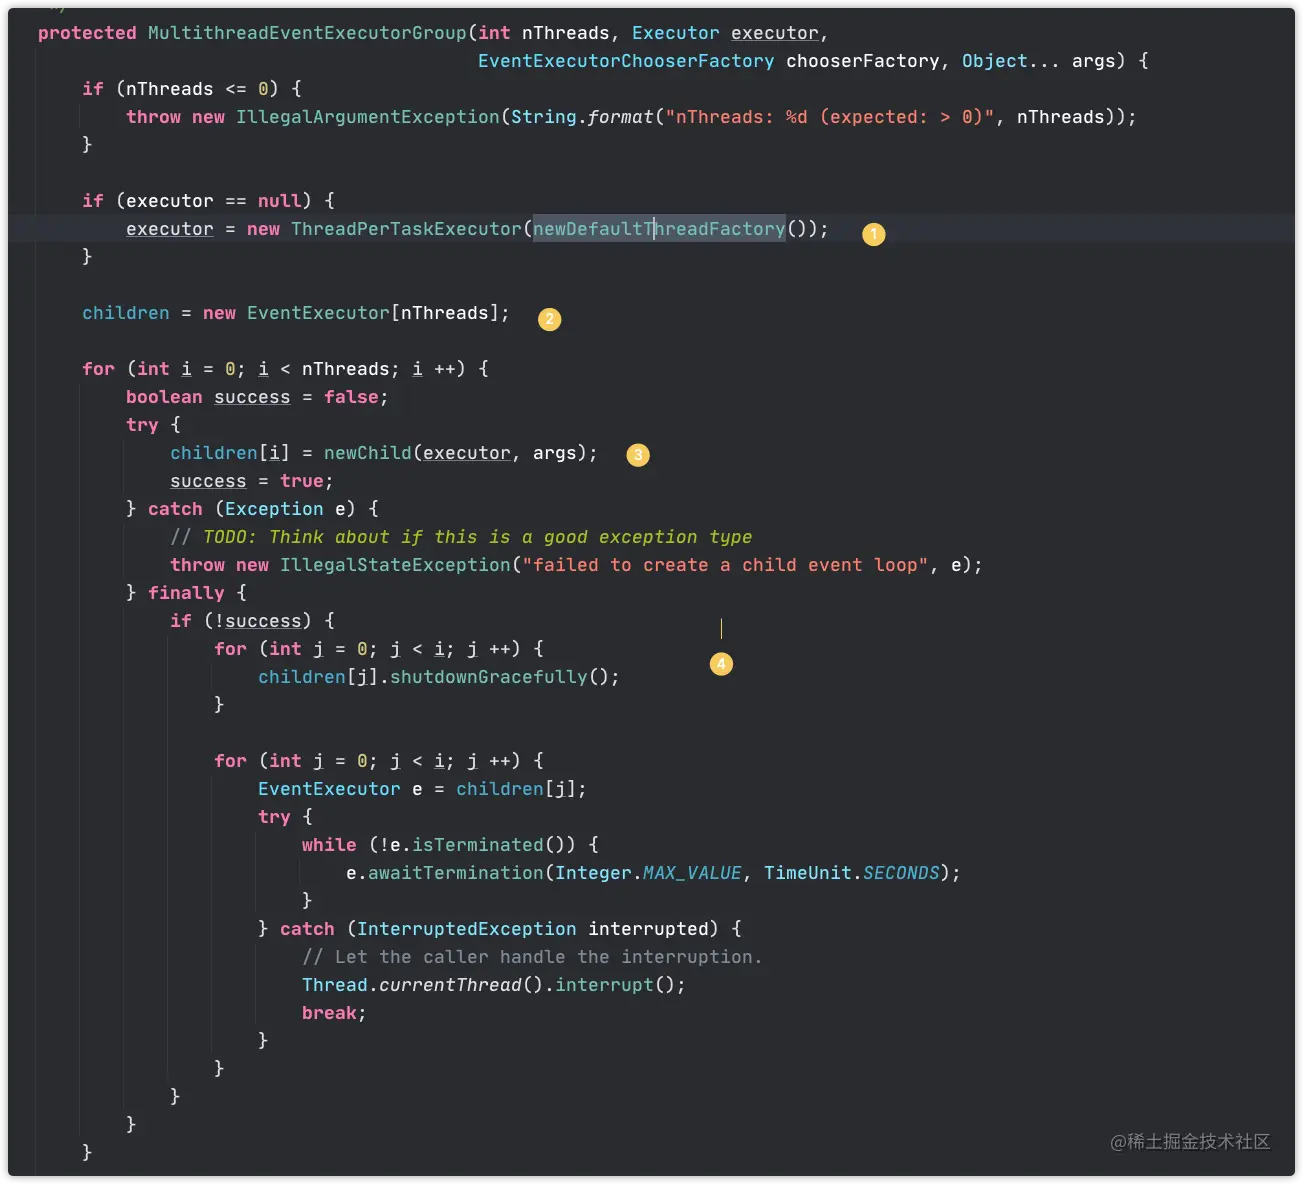Click the italic 'format' method call

[621, 117]
